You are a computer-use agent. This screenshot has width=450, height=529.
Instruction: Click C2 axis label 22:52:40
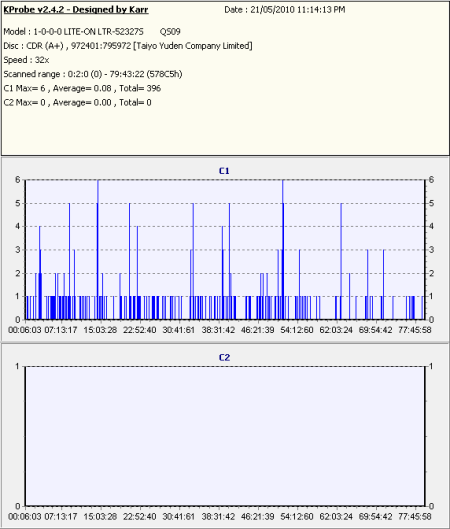point(139,517)
